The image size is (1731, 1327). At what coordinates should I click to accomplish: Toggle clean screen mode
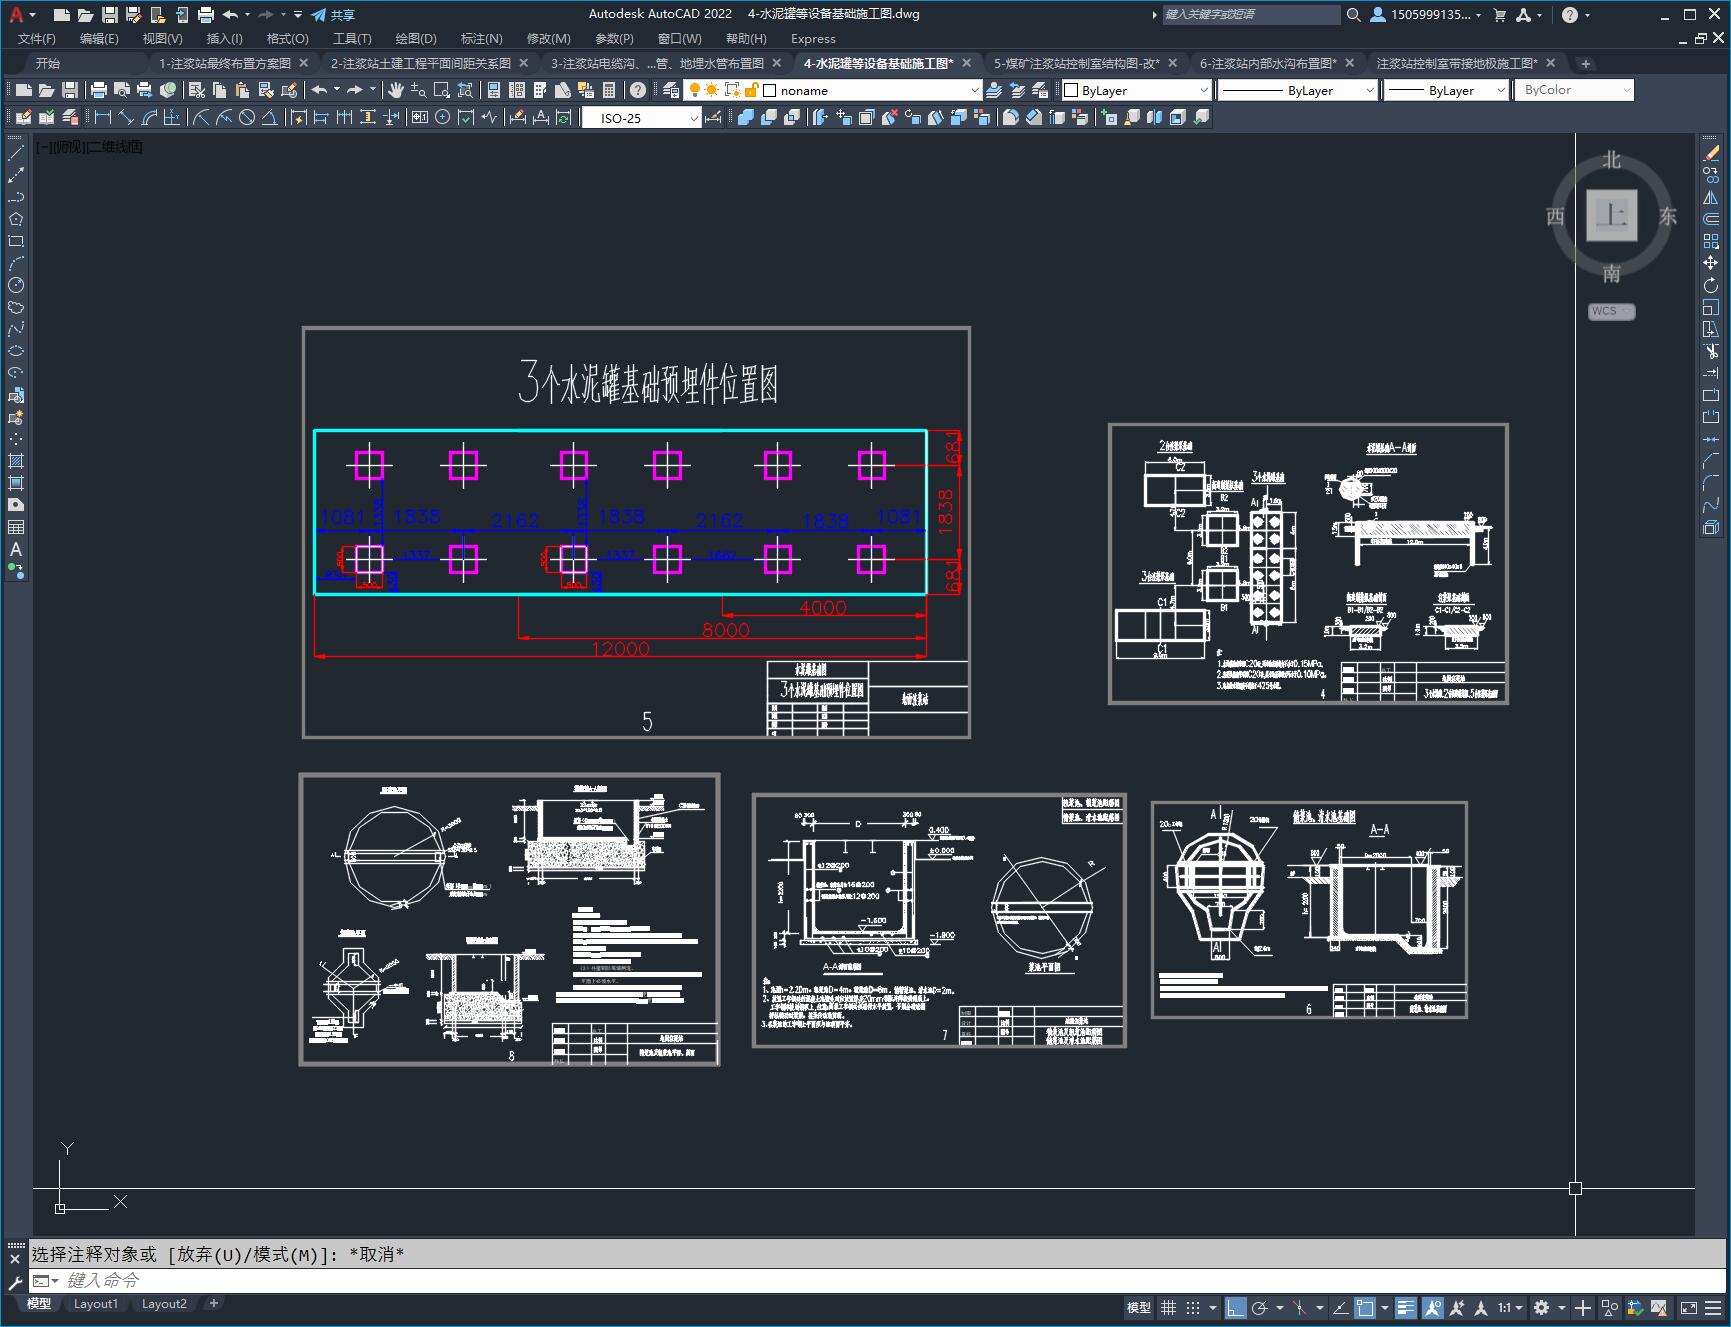(1688, 1307)
